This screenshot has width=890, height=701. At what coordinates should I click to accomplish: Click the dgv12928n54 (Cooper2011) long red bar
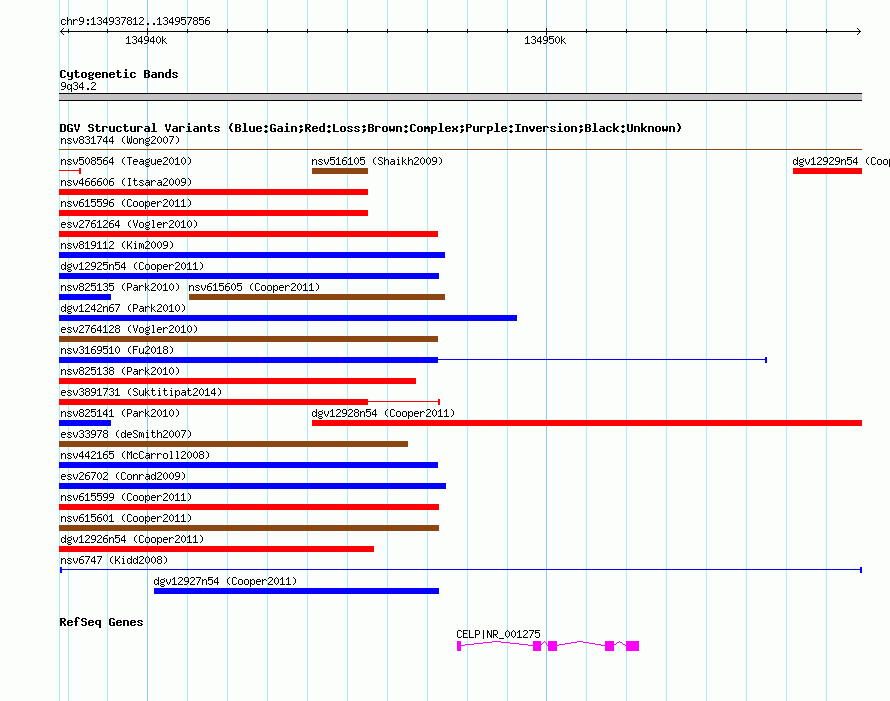[x=587, y=423]
